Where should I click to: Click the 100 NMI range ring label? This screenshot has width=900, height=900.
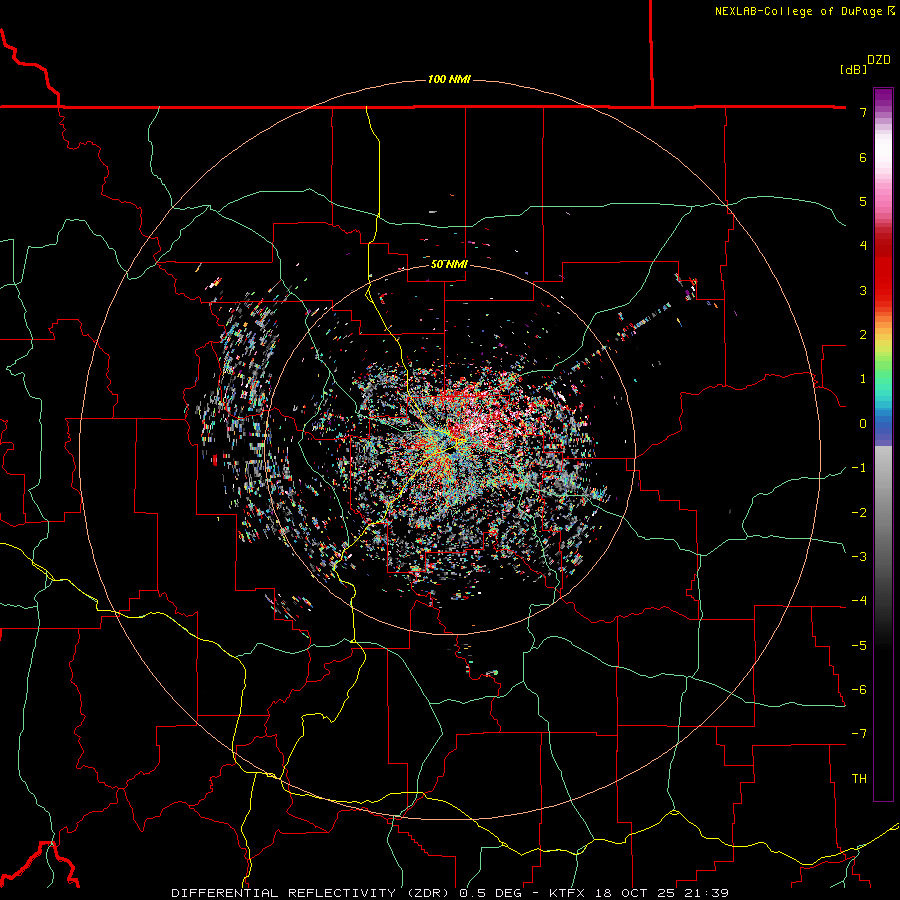point(449,79)
